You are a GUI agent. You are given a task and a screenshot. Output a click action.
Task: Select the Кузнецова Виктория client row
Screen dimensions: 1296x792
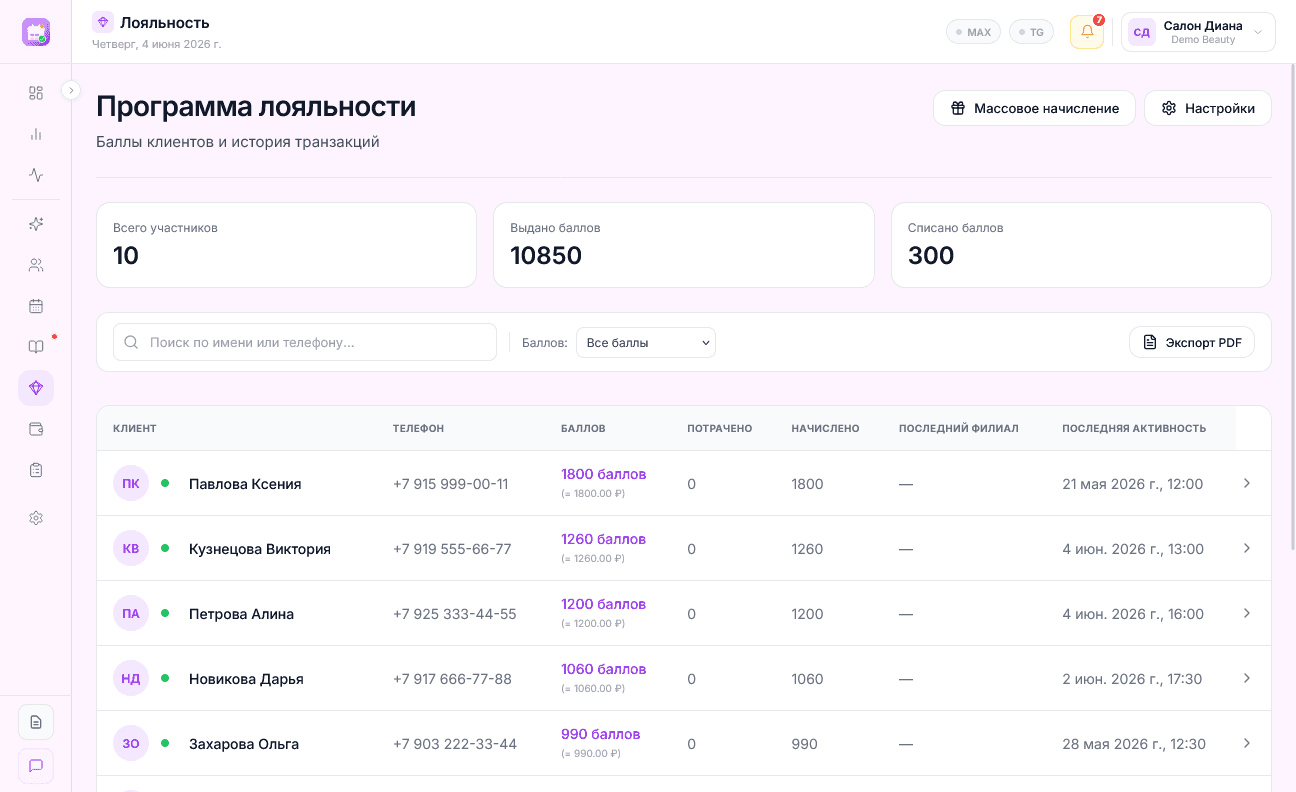point(684,548)
